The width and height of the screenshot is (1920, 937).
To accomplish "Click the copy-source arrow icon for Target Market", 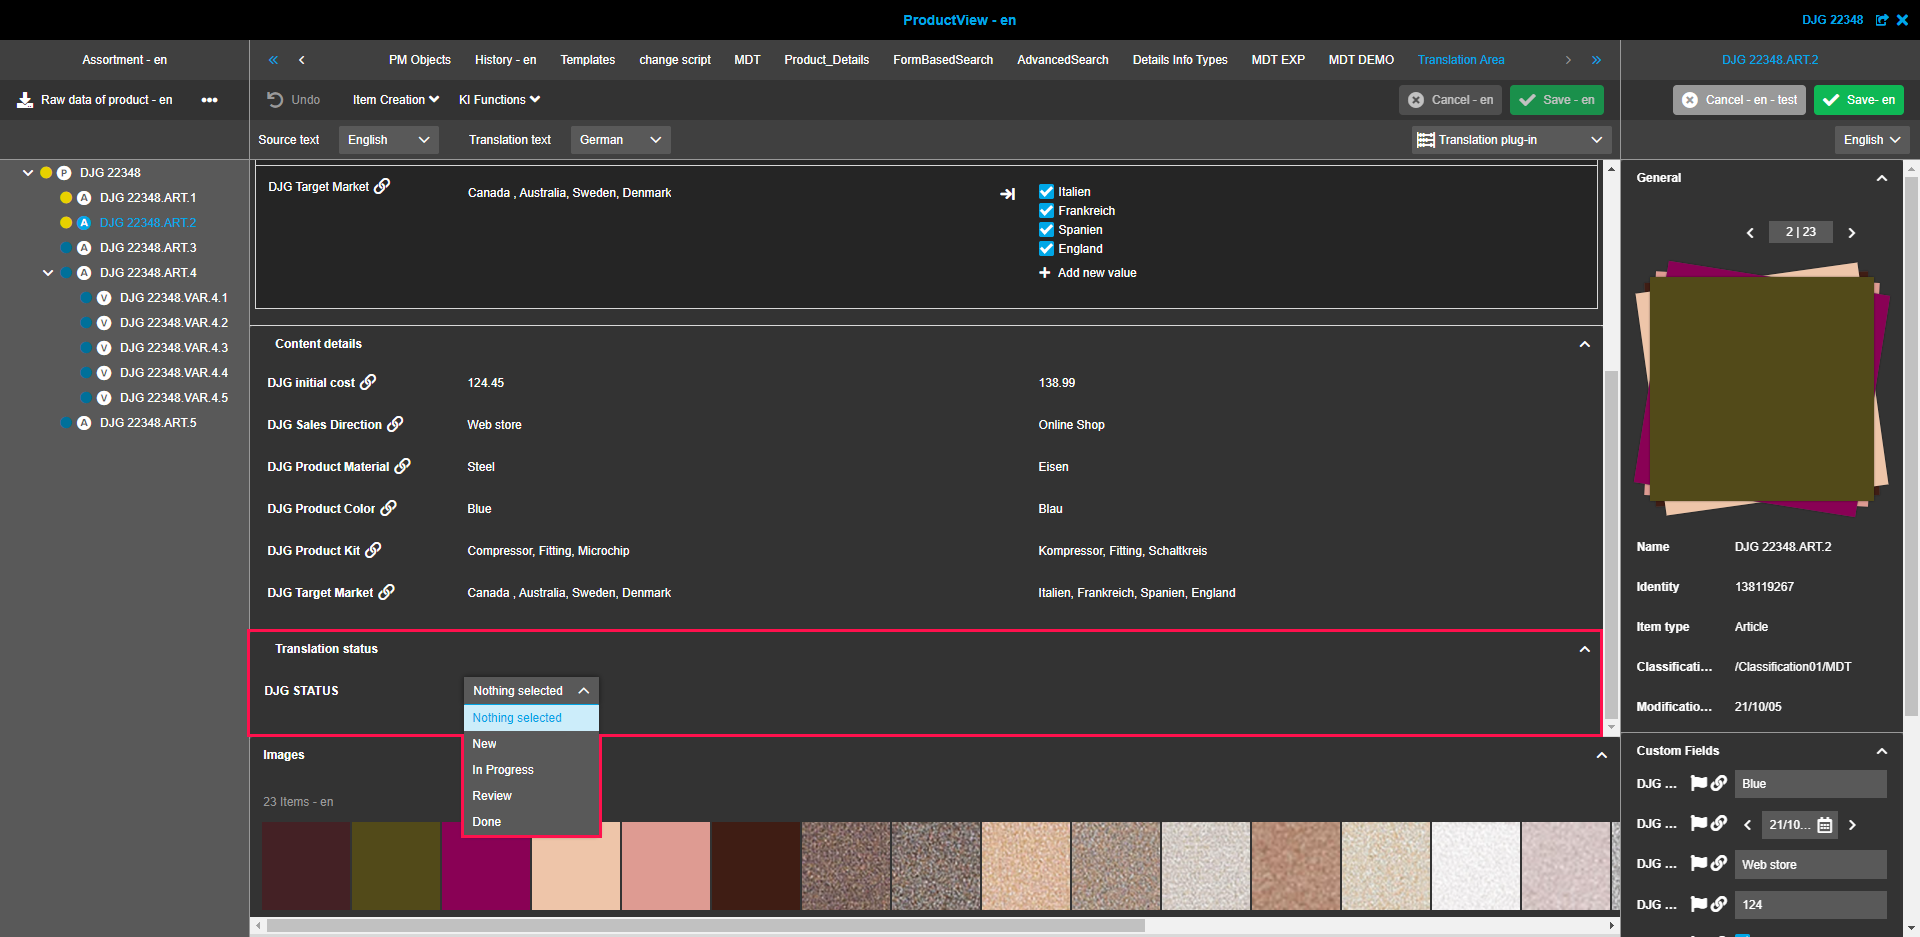I will (x=1007, y=194).
